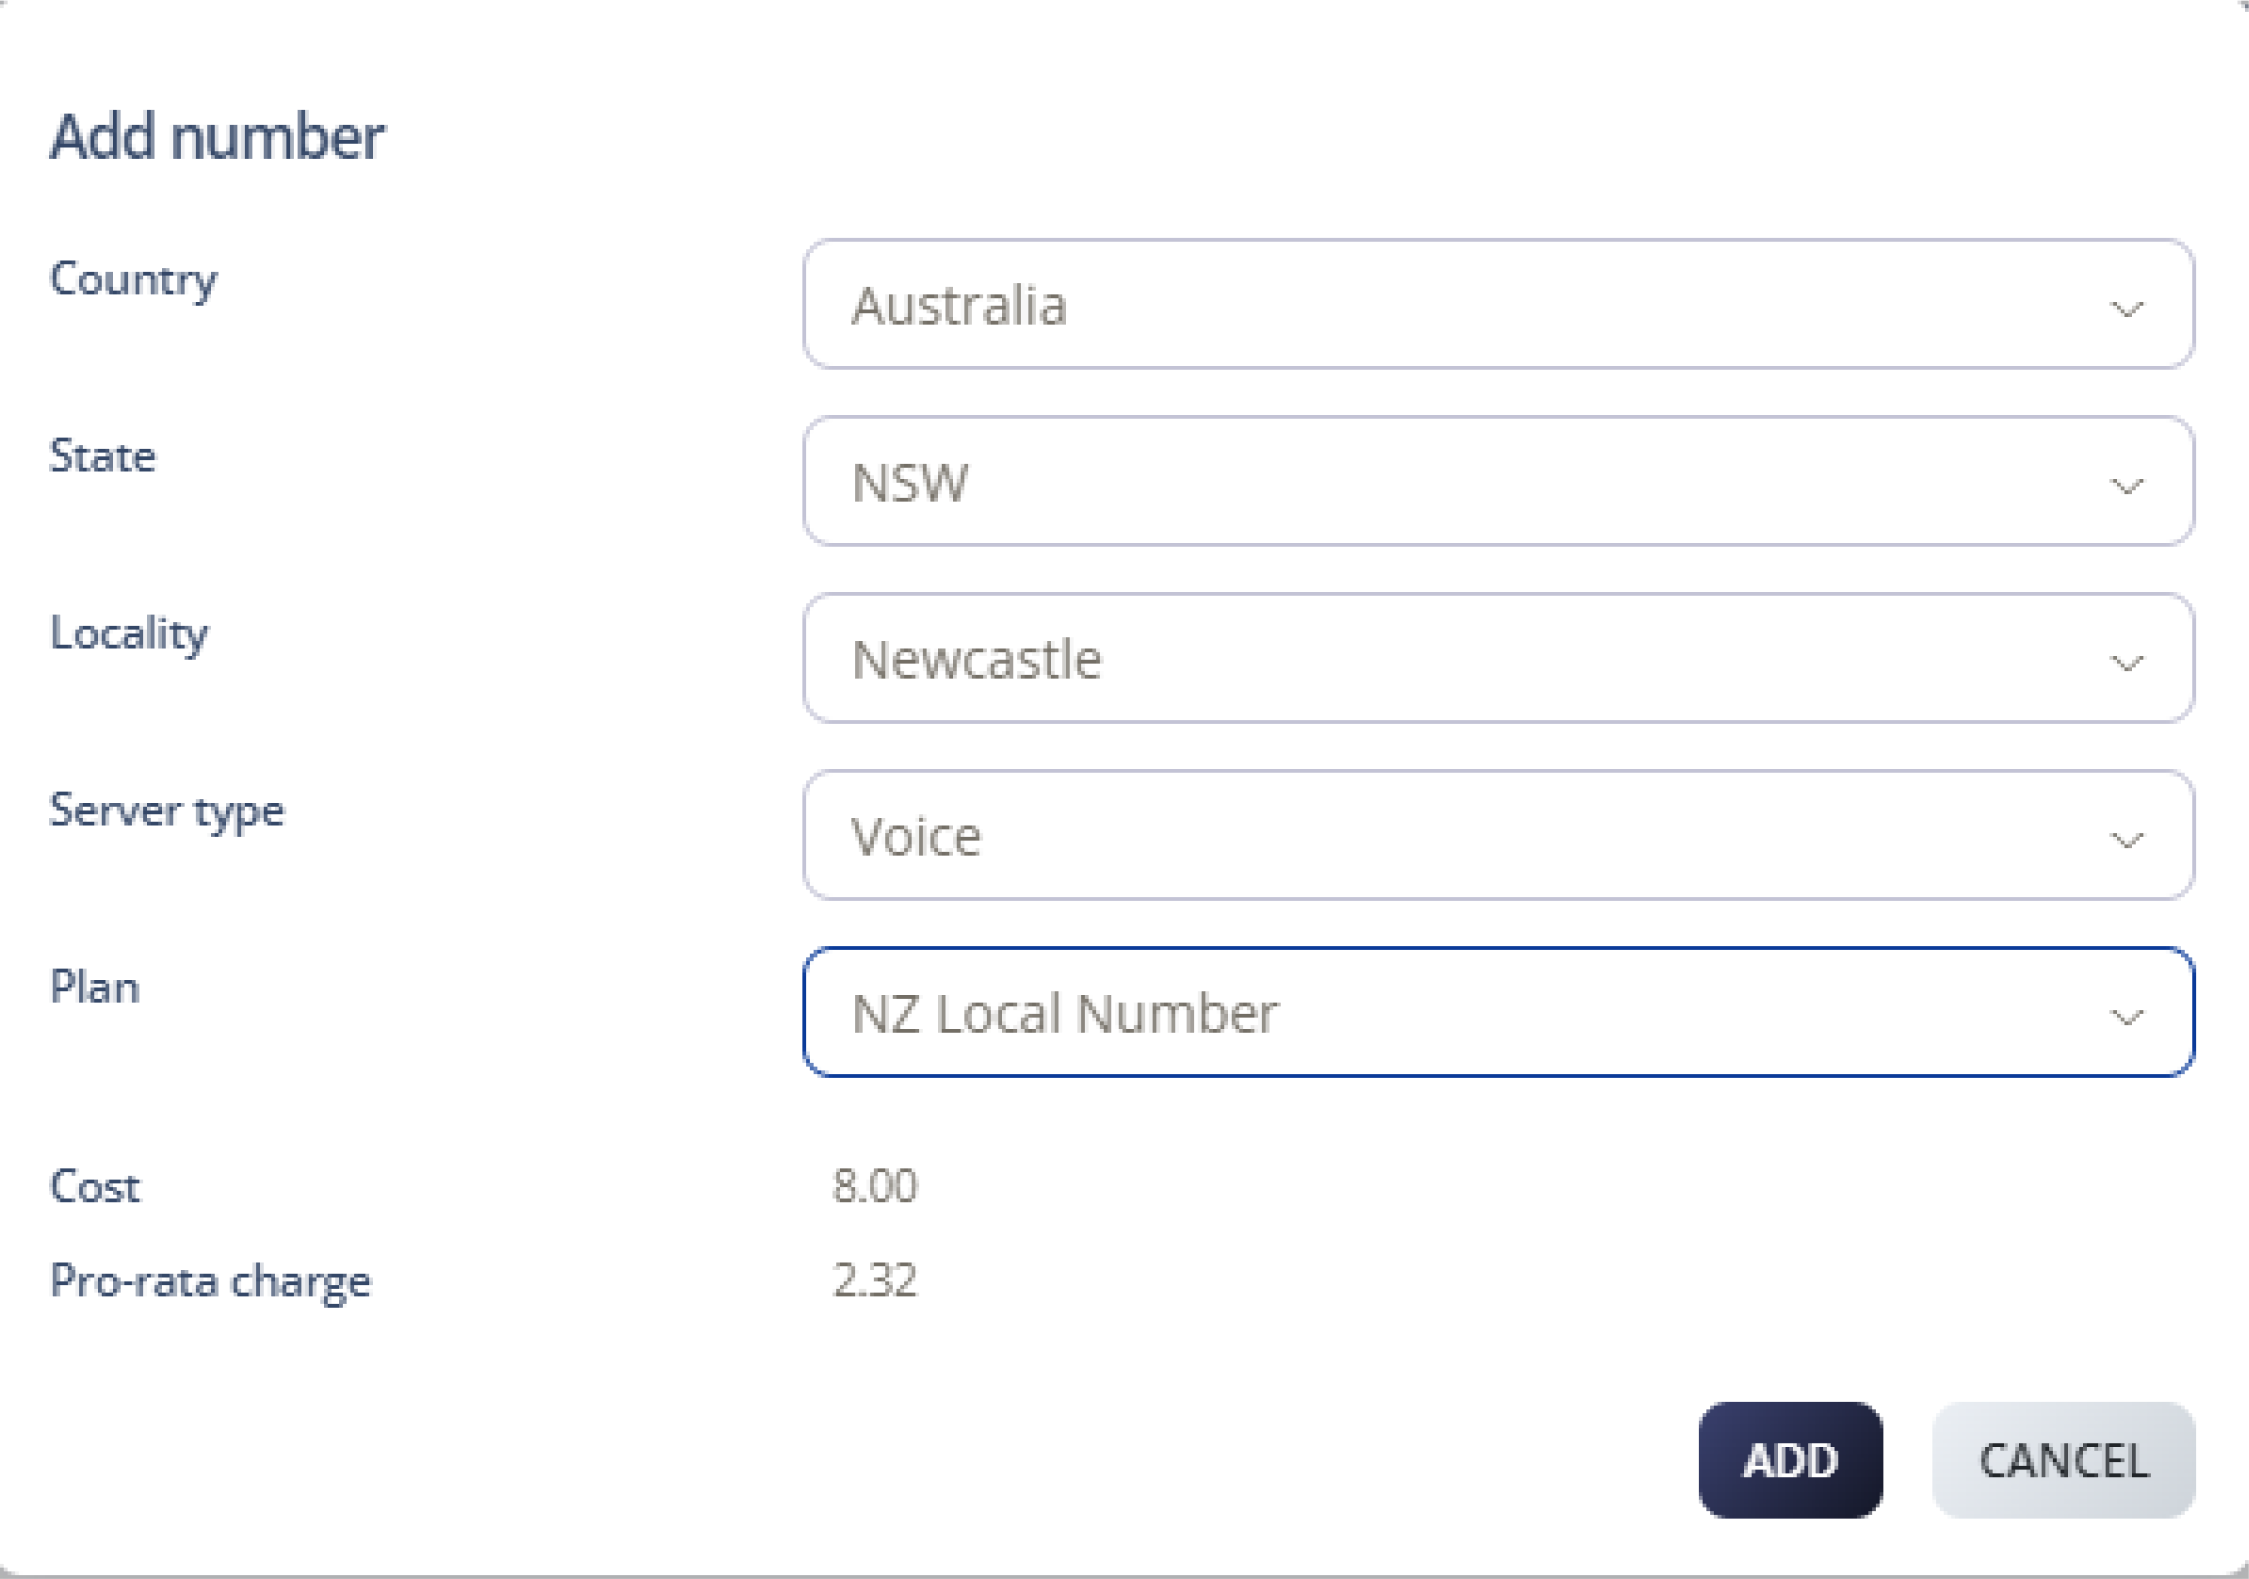Viewport: 2249px width, 1579px height.
Task: Click the chevron arrow in Plan field
Action: tap(2125, 1017)
